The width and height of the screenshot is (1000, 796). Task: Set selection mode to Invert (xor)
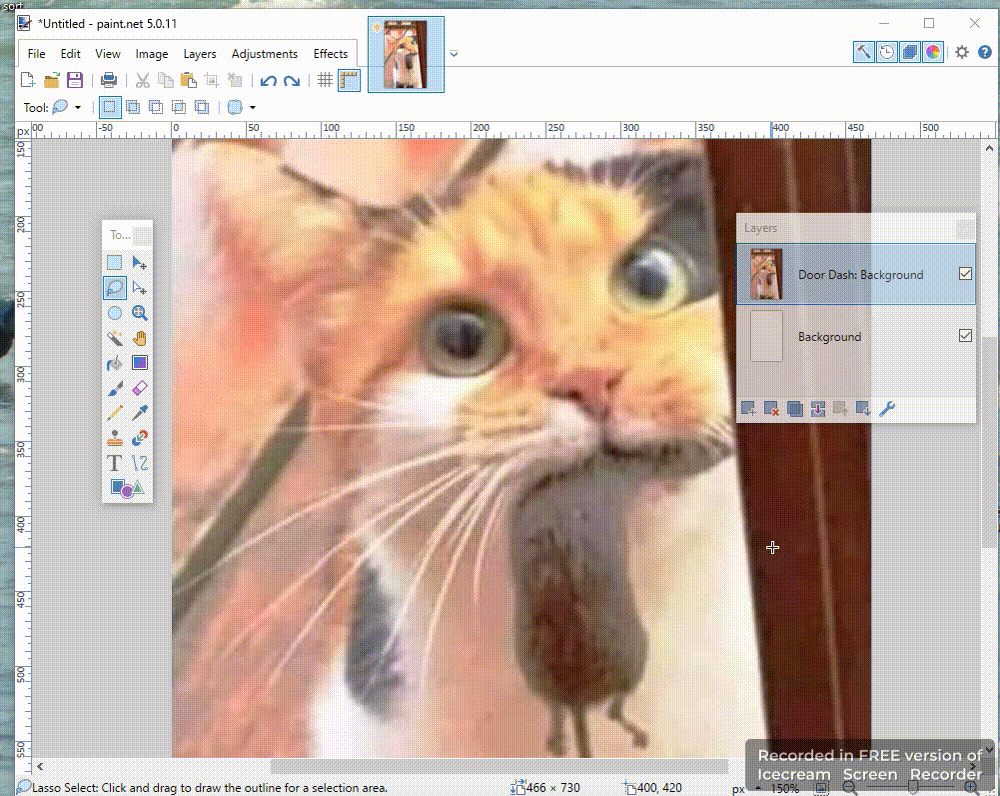(202, 107)
